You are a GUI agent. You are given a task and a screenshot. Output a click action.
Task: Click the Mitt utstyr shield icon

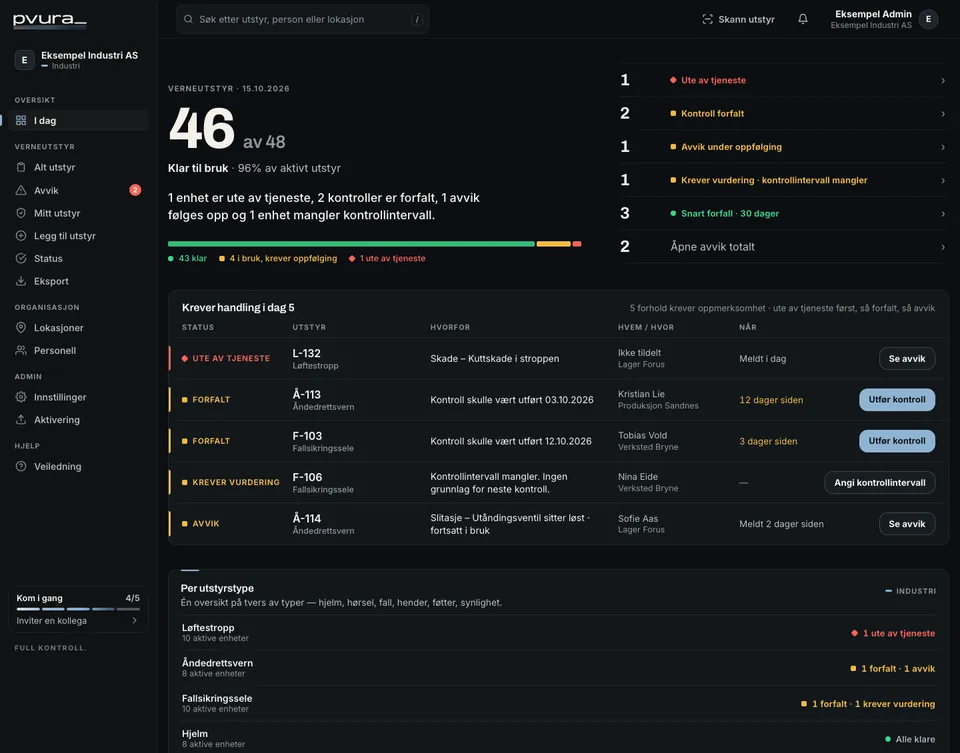coord(21,213)
